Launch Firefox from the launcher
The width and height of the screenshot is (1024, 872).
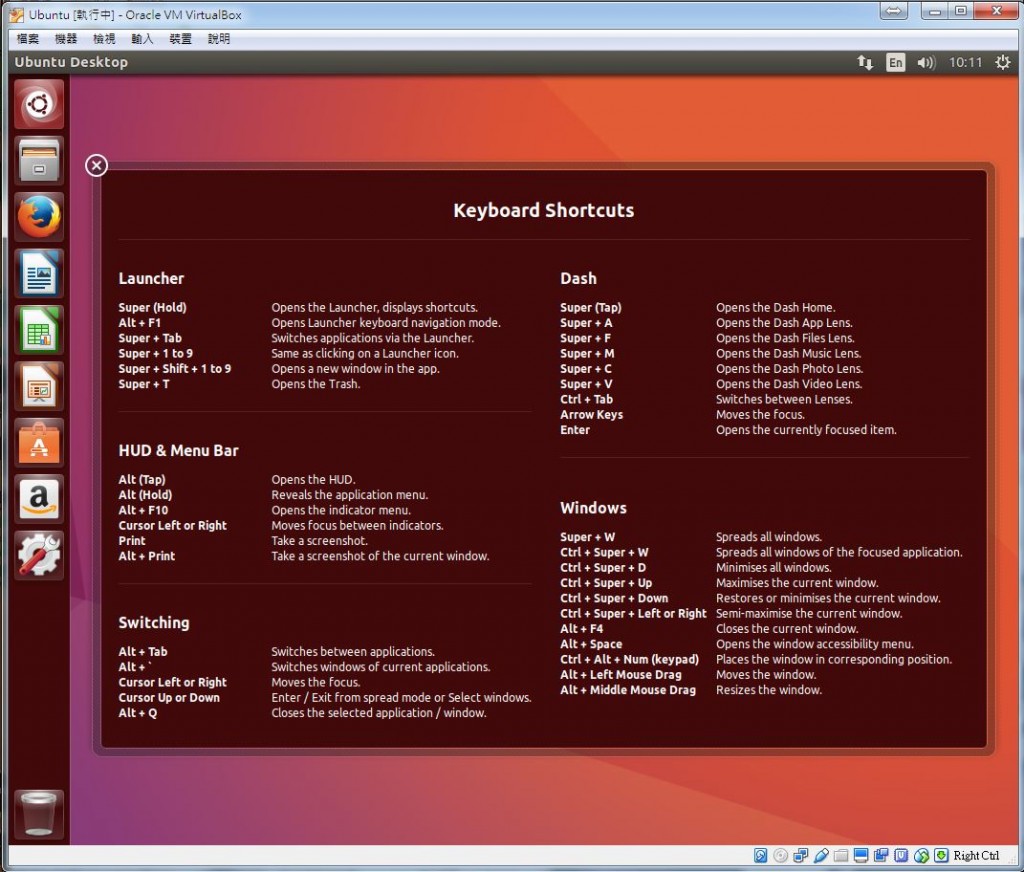[x=39, y=217]
